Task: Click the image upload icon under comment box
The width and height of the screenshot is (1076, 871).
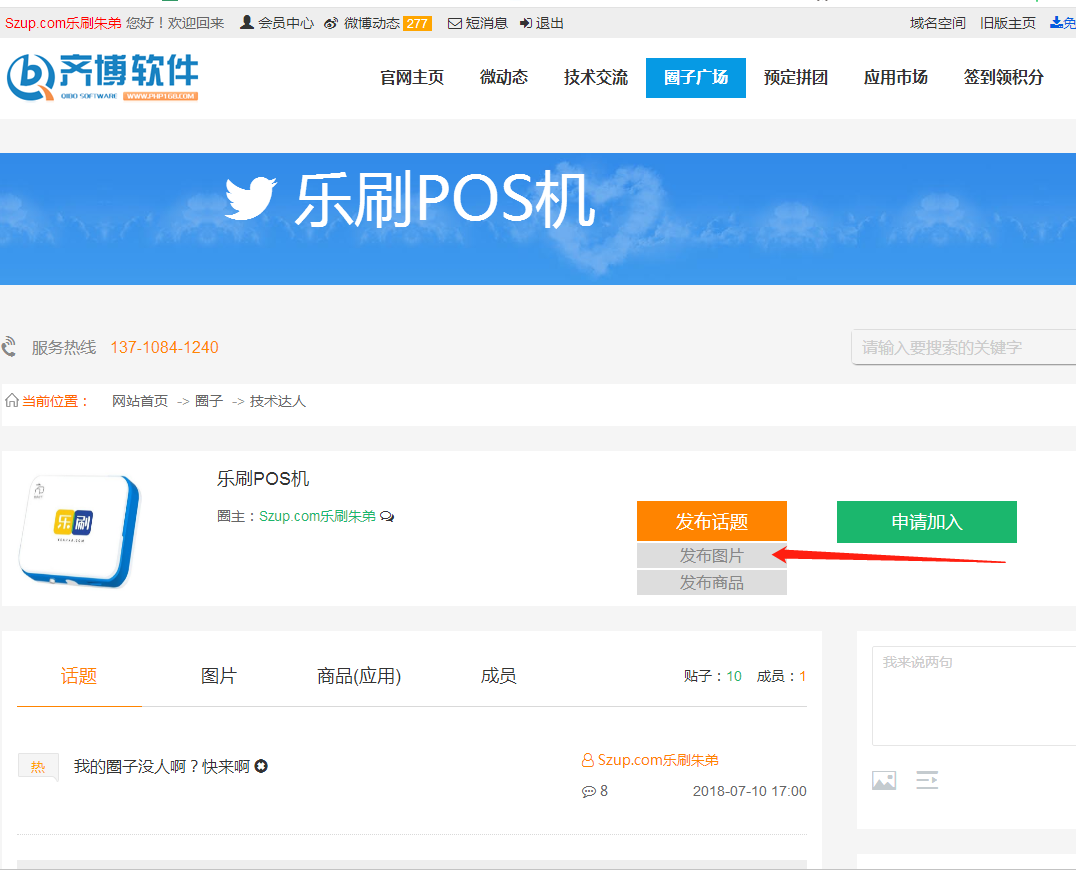Action: (x=884, y=780)
